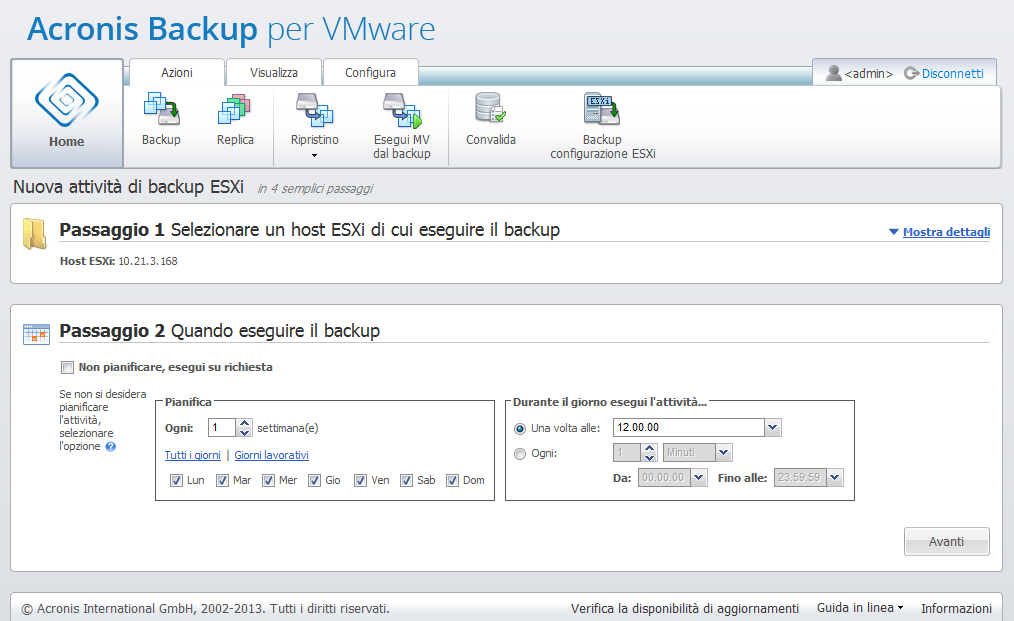Enable Non pianificare, esegui su richiesta

67,367
